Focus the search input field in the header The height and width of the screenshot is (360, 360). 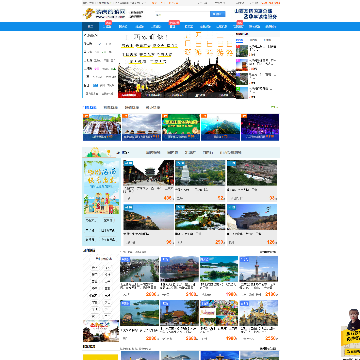click(182, 14)
